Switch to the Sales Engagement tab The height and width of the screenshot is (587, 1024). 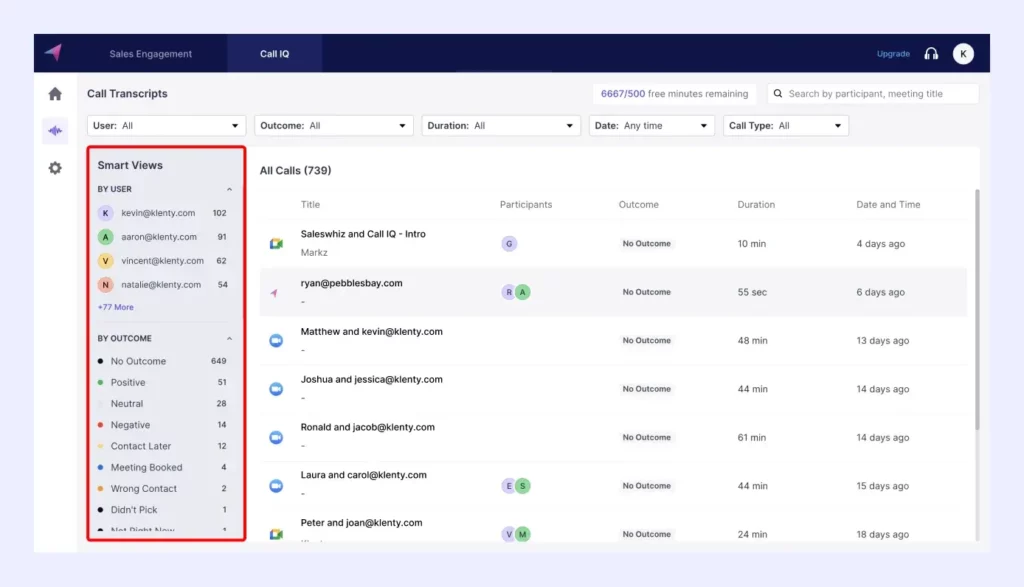[150, 54]
